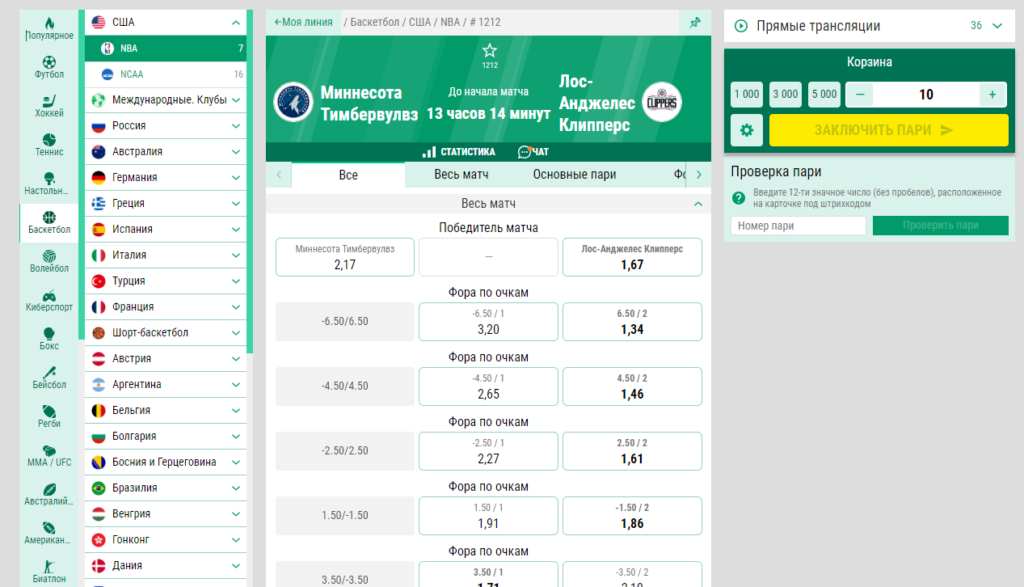Viewport: 1024px width, 587px height.
Task: Collapse the Весь матч market section
Action: [x=698, y=204]
